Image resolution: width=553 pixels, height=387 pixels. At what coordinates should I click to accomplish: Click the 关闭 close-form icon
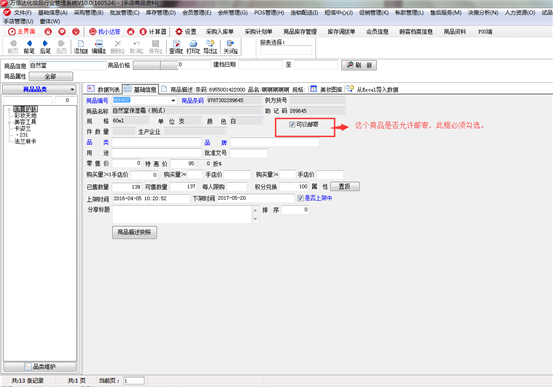pyautogui.click(x=230, y=43)
